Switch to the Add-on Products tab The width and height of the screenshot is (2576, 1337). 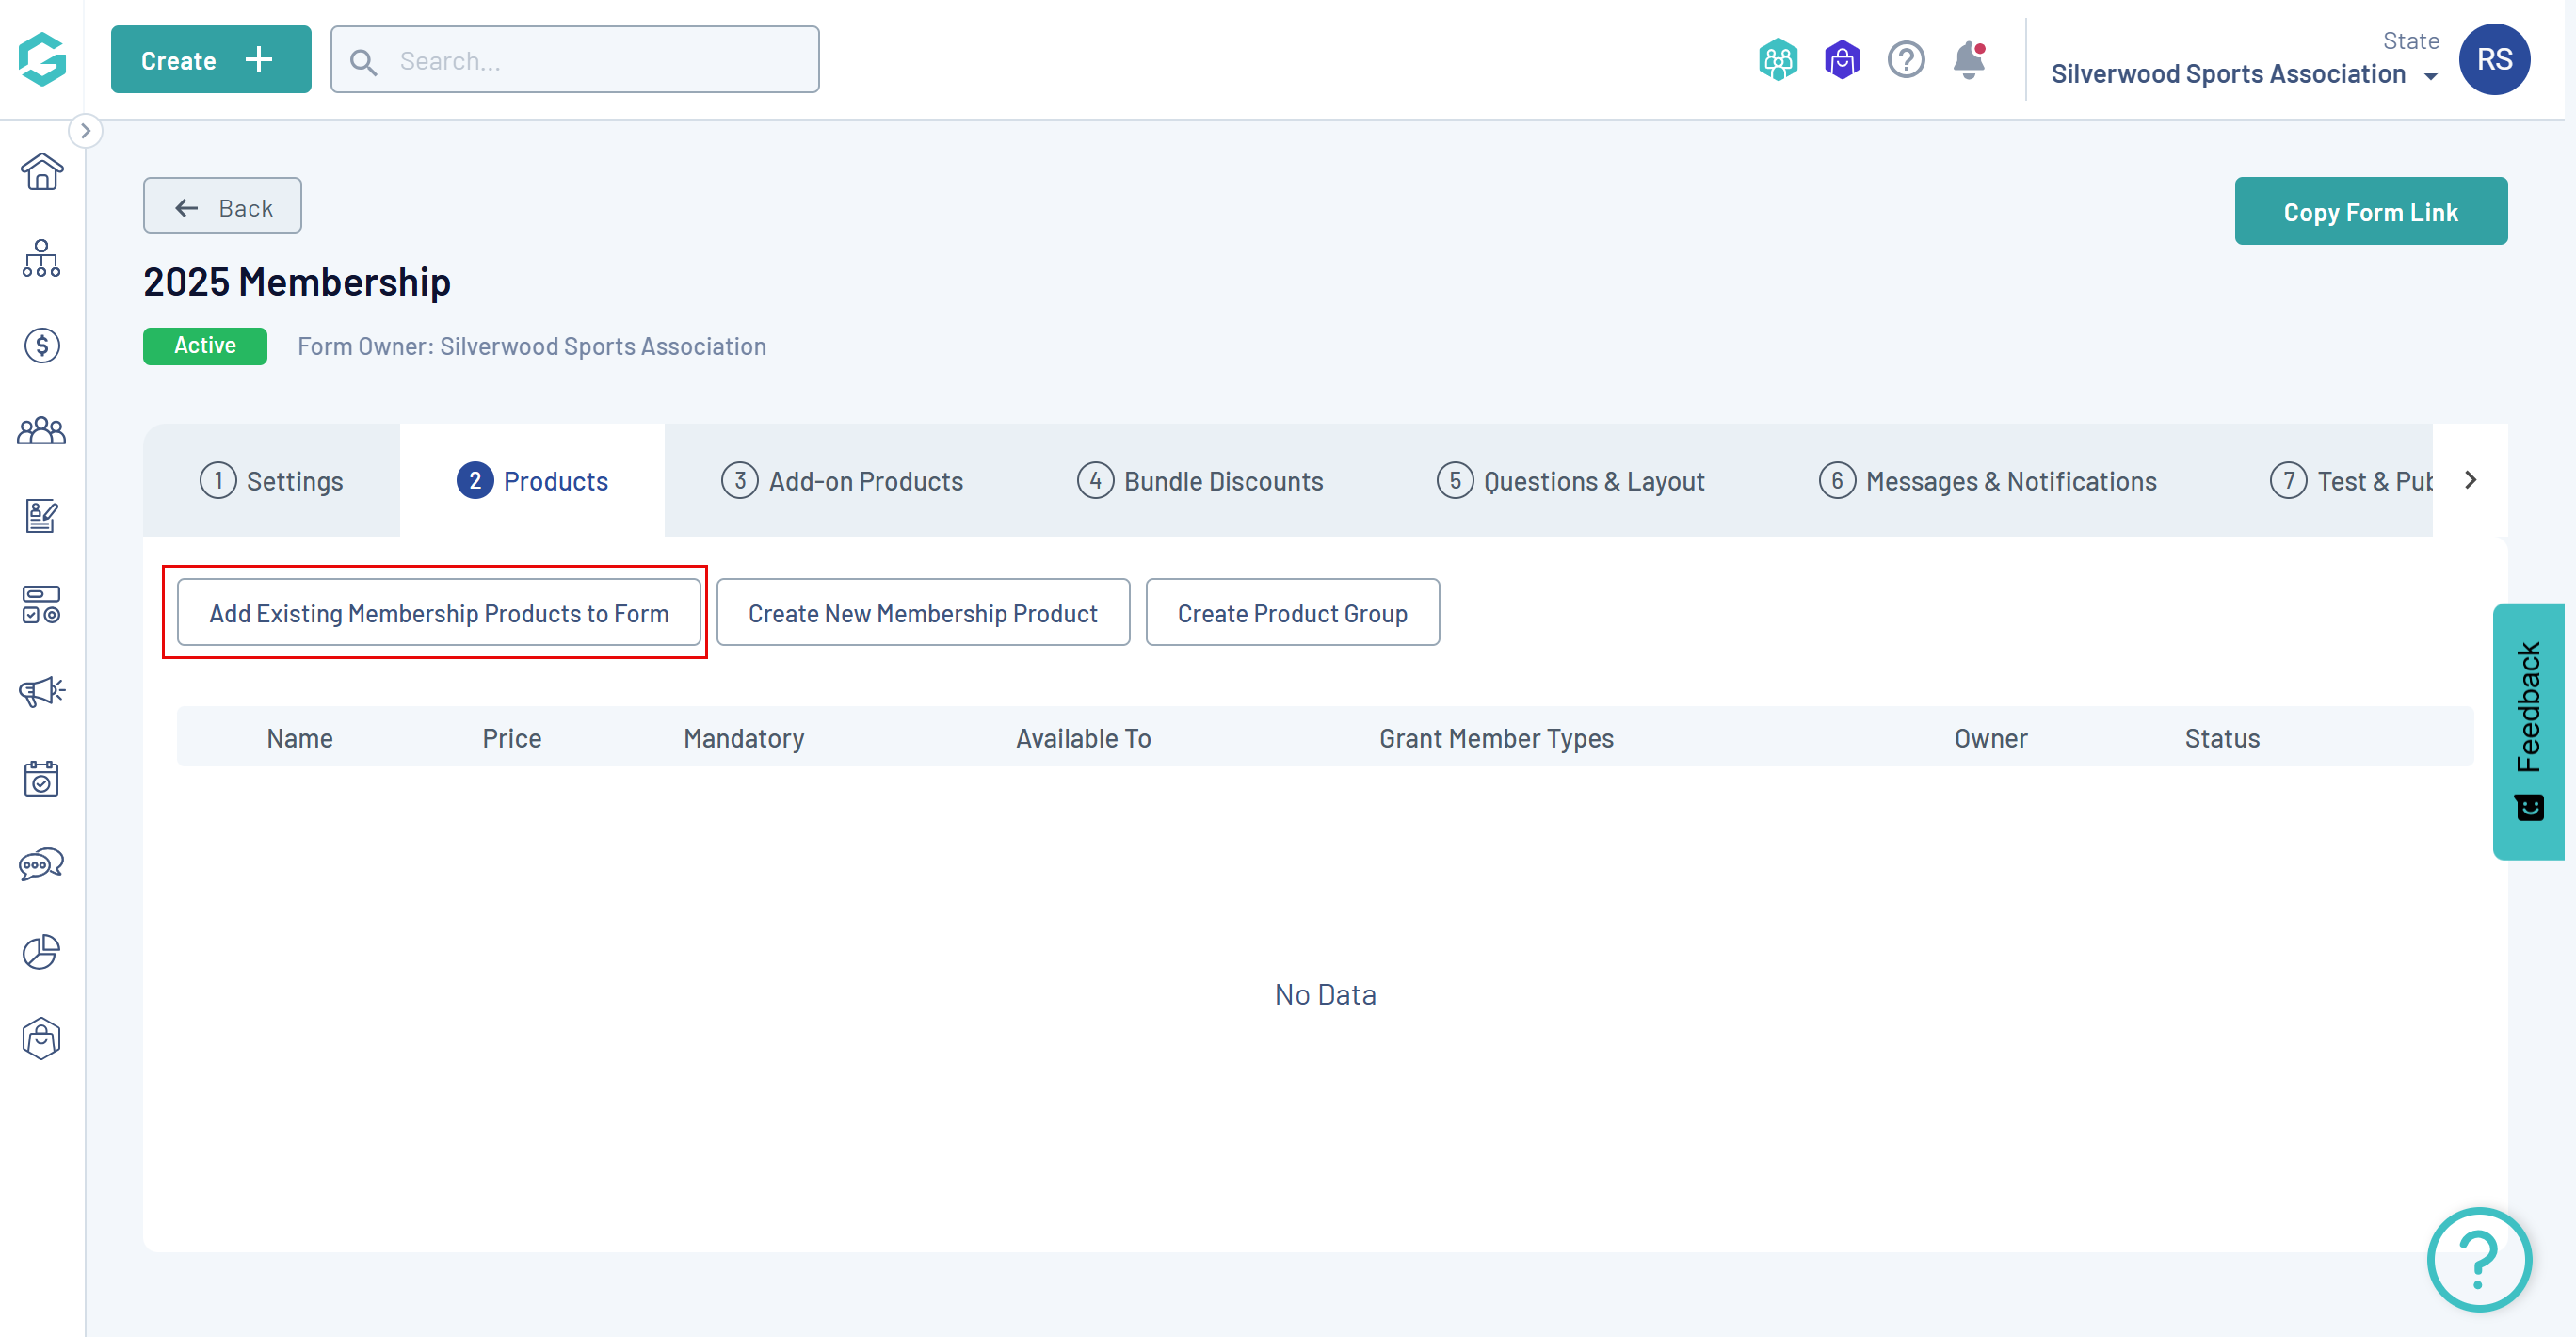pyautogui.click(x=842, y=481)
